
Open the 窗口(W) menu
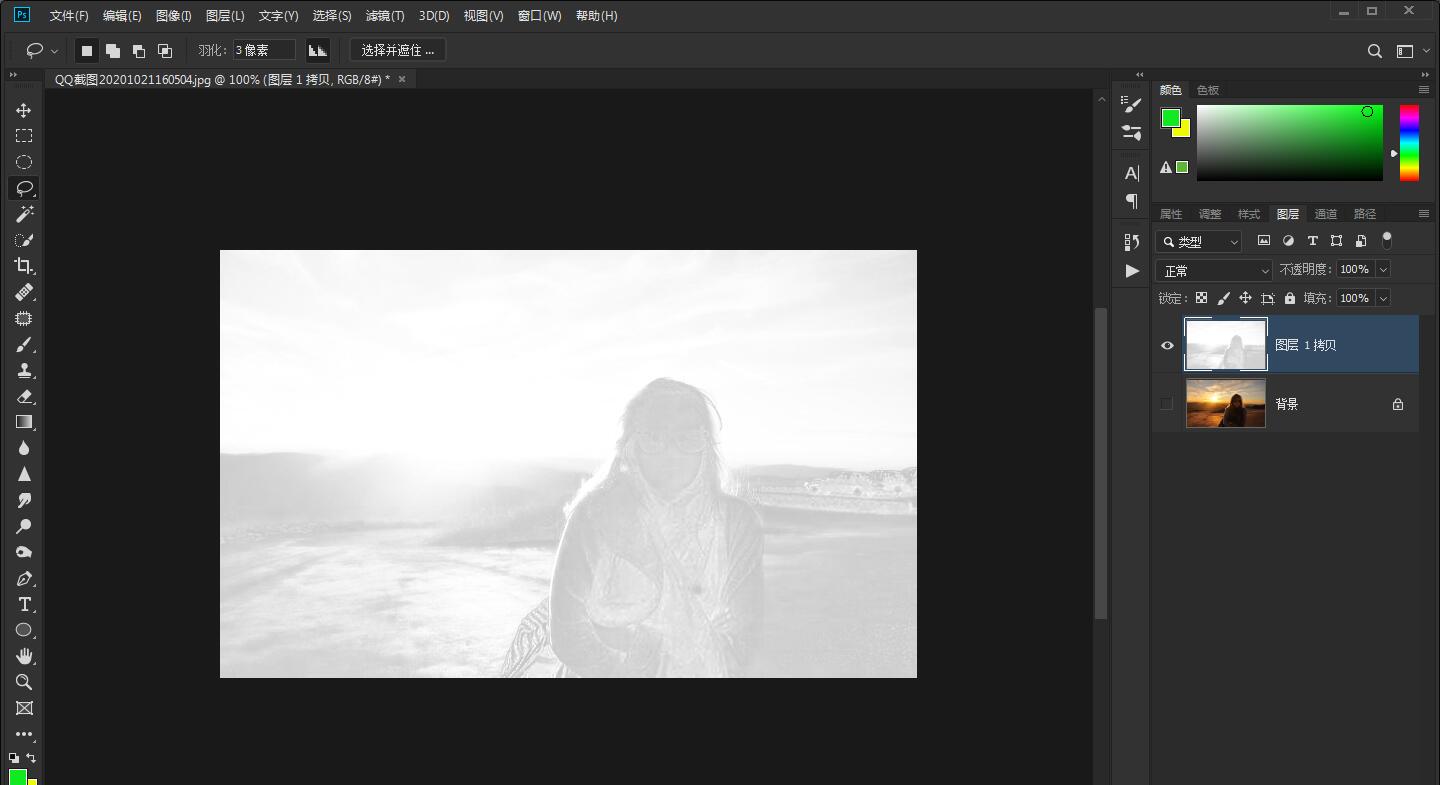point(540,16)
